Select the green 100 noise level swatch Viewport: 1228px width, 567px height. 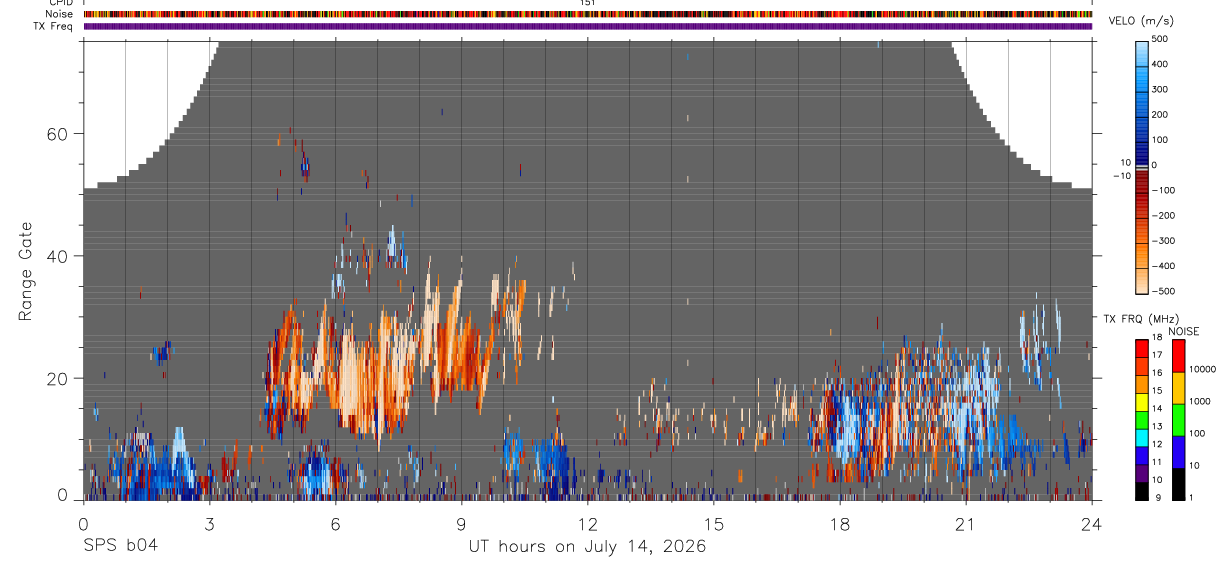[x=1179, y=420]
